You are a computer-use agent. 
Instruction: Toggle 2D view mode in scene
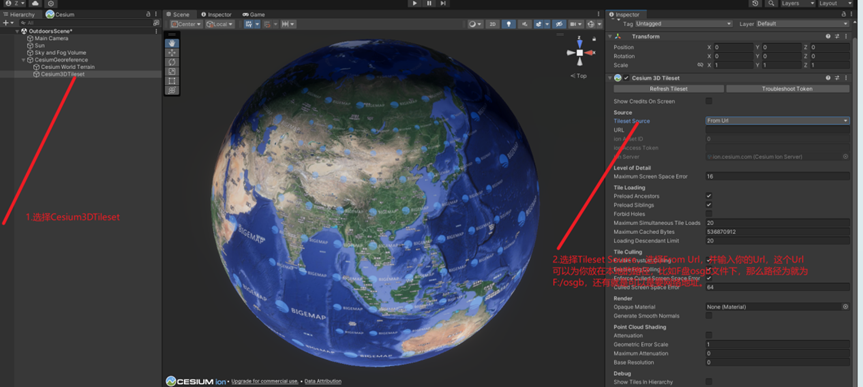tap(493, 24)
